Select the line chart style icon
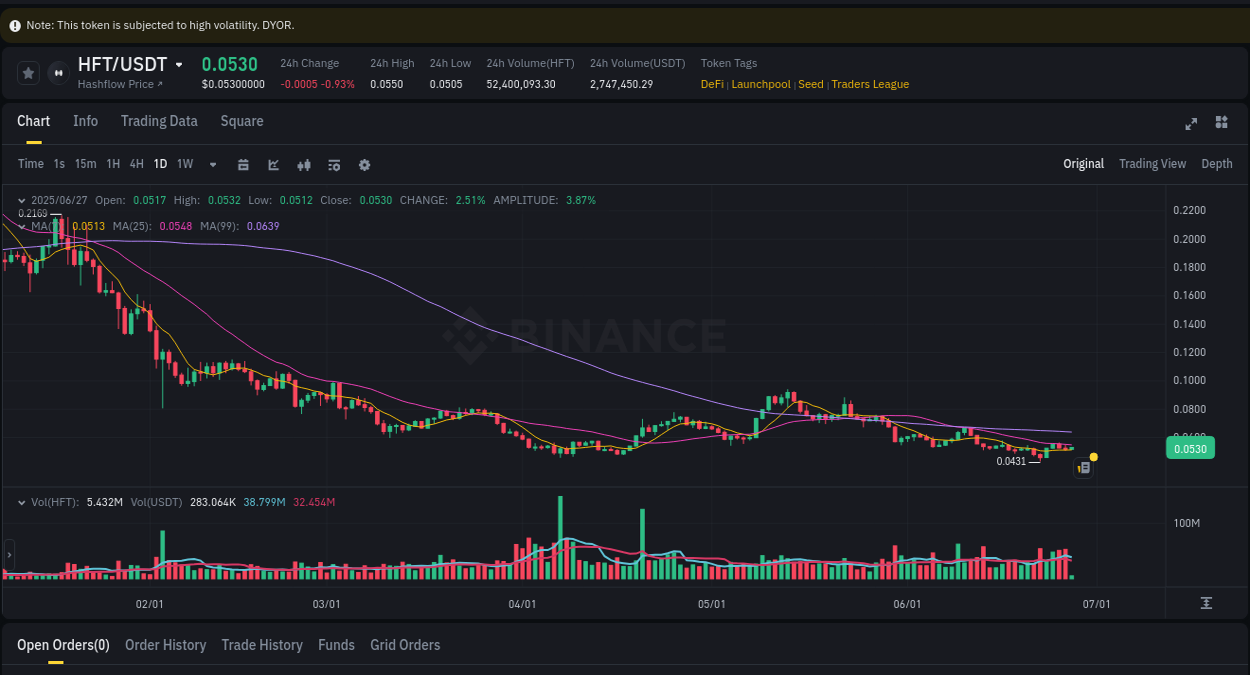 273,164
